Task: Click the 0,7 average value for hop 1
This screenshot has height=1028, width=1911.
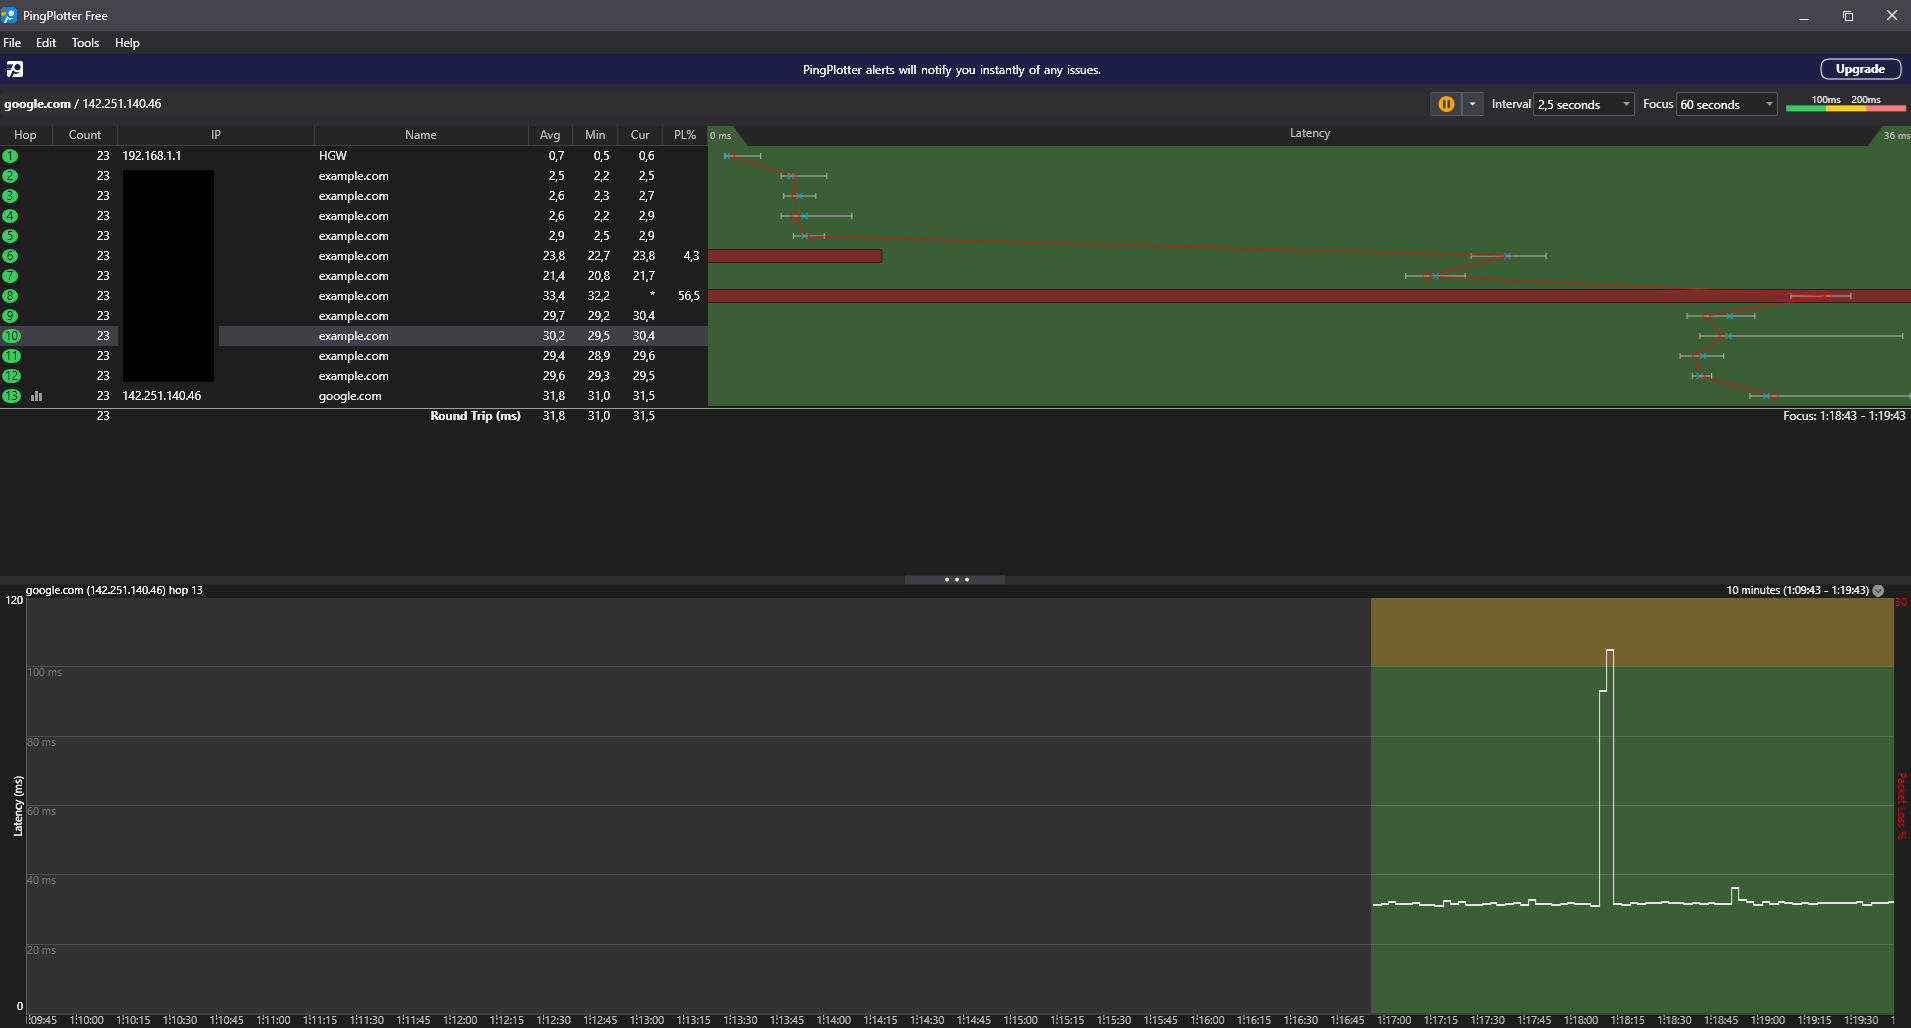Action: [556, 156]
